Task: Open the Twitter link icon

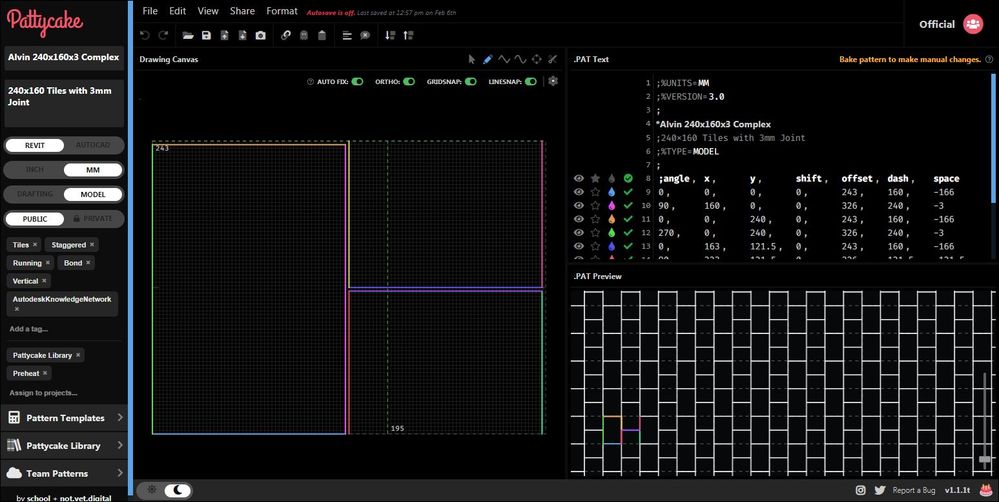Action: pos(879,490)
